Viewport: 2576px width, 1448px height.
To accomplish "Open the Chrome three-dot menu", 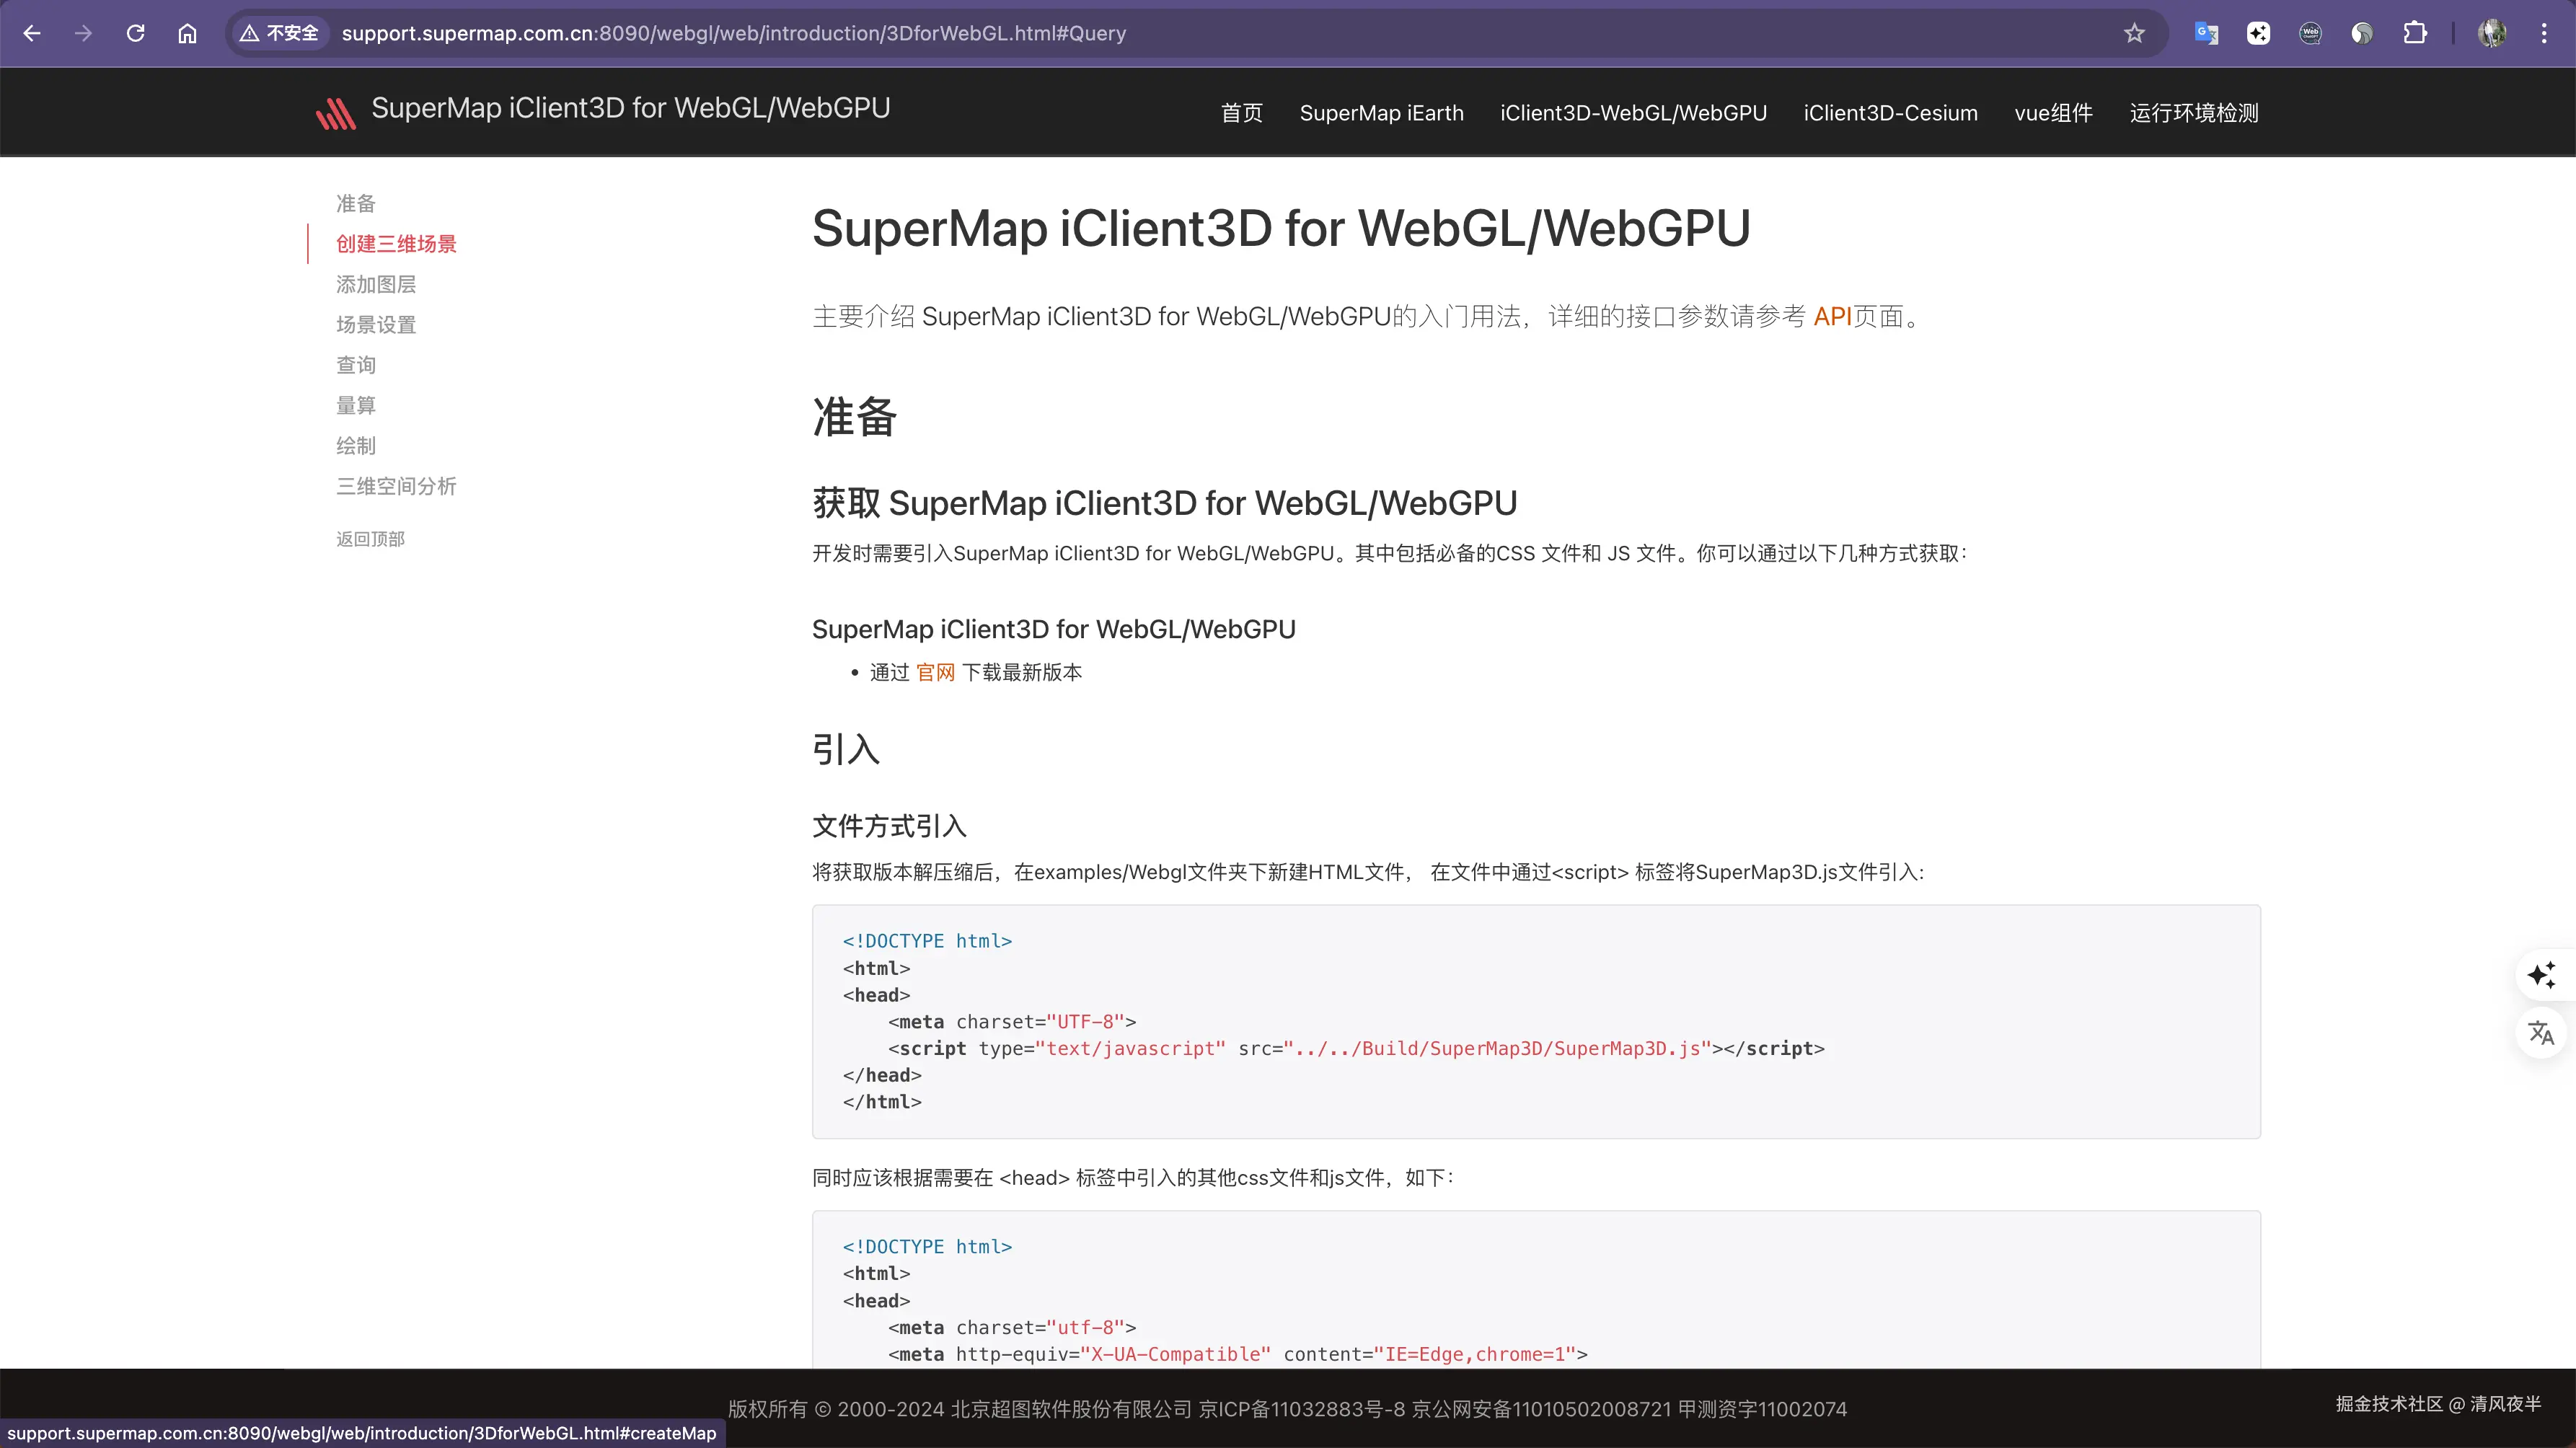I will [x=2544, y=33].
